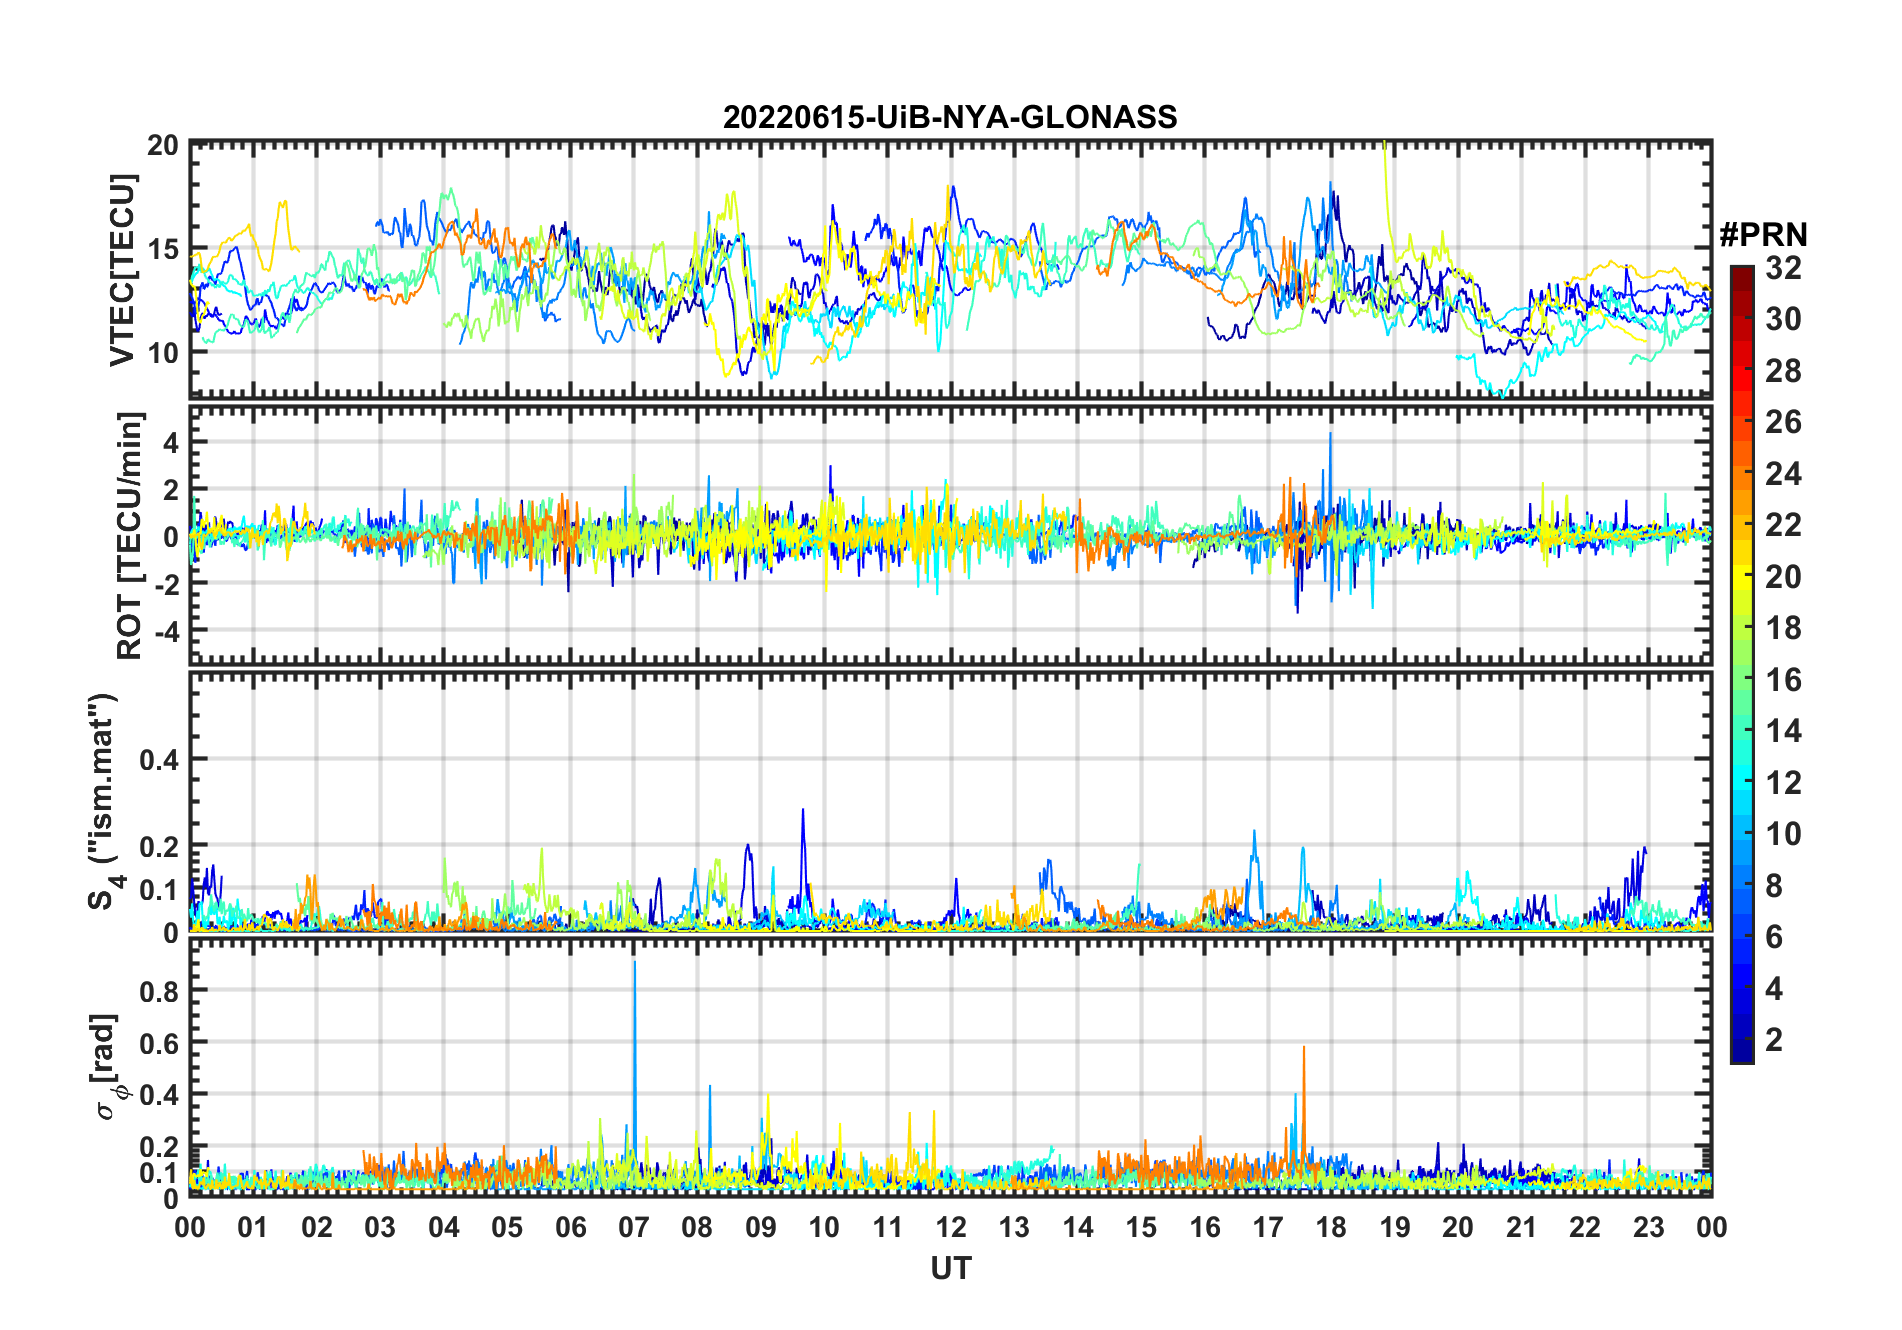Select the ROT [TECU/min] y-axis label

[130, 535]
